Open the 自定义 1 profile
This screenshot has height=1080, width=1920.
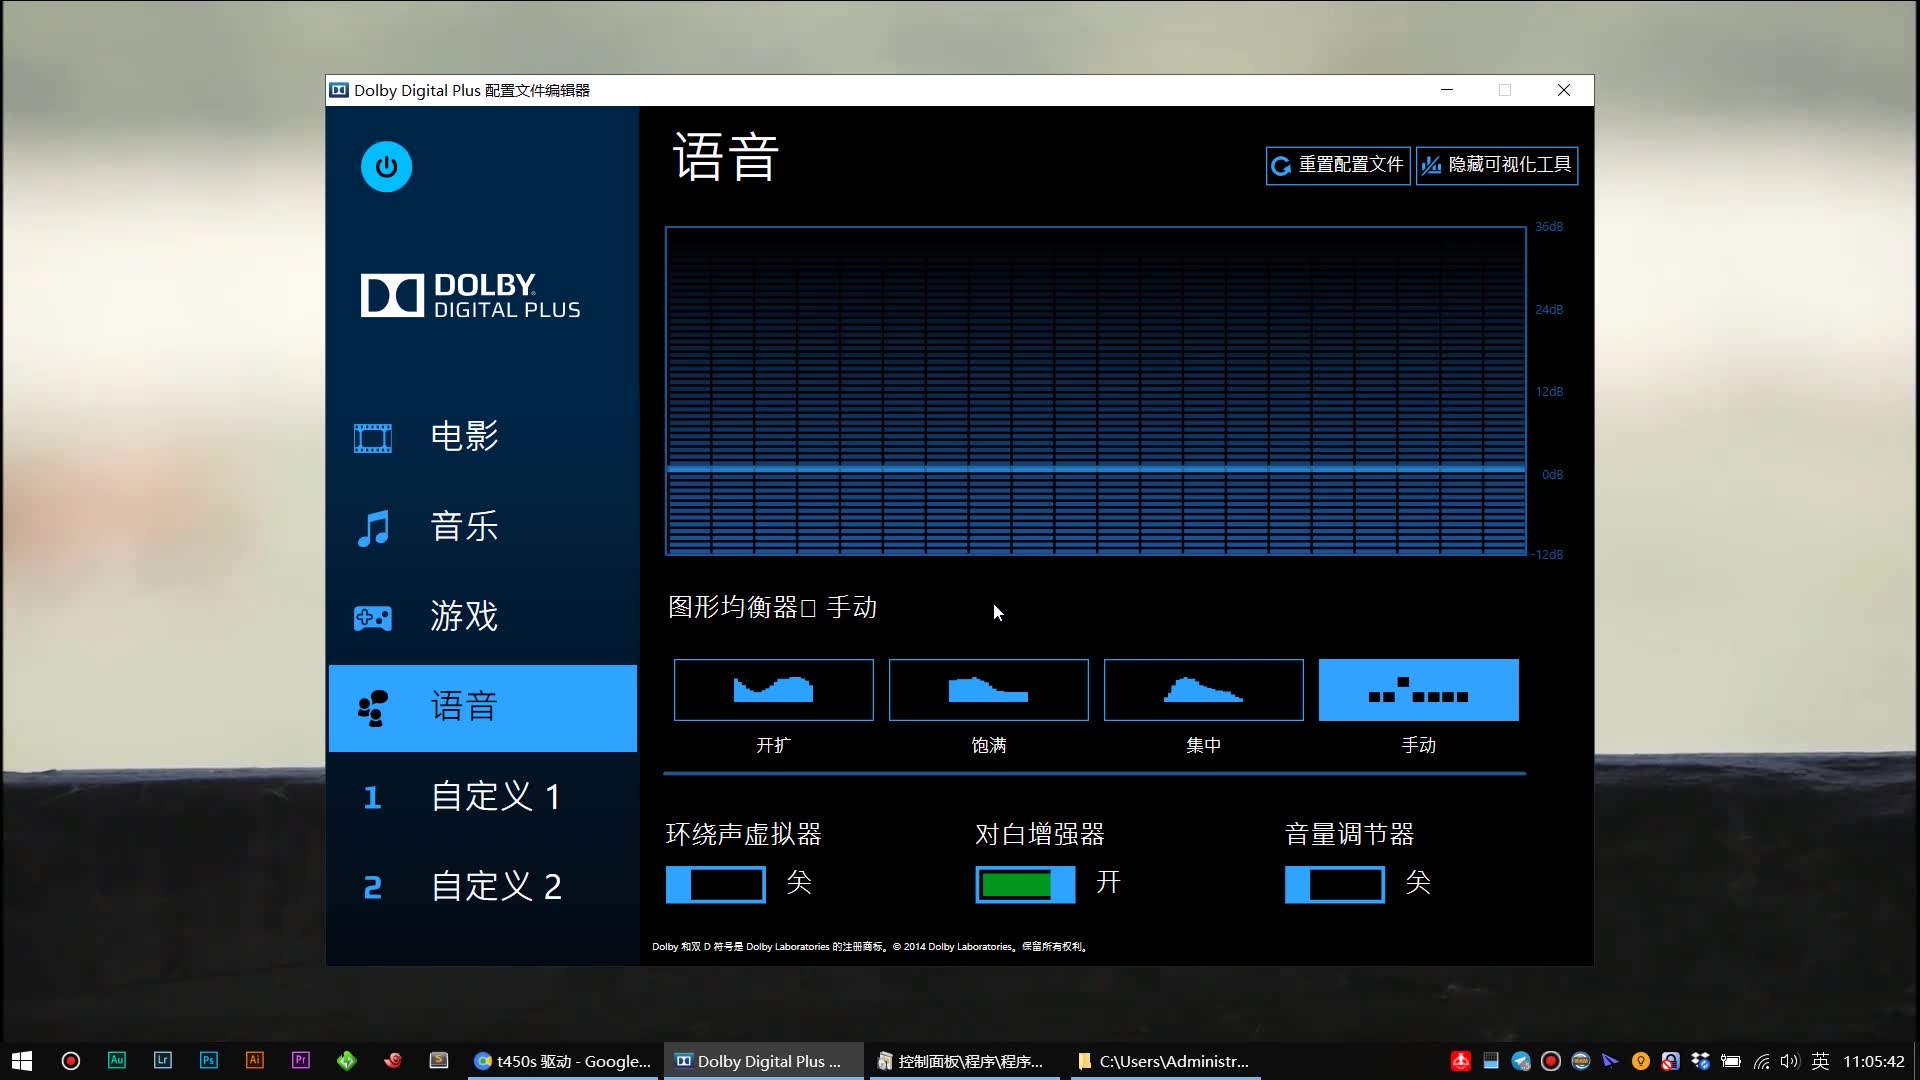point(482,797)
